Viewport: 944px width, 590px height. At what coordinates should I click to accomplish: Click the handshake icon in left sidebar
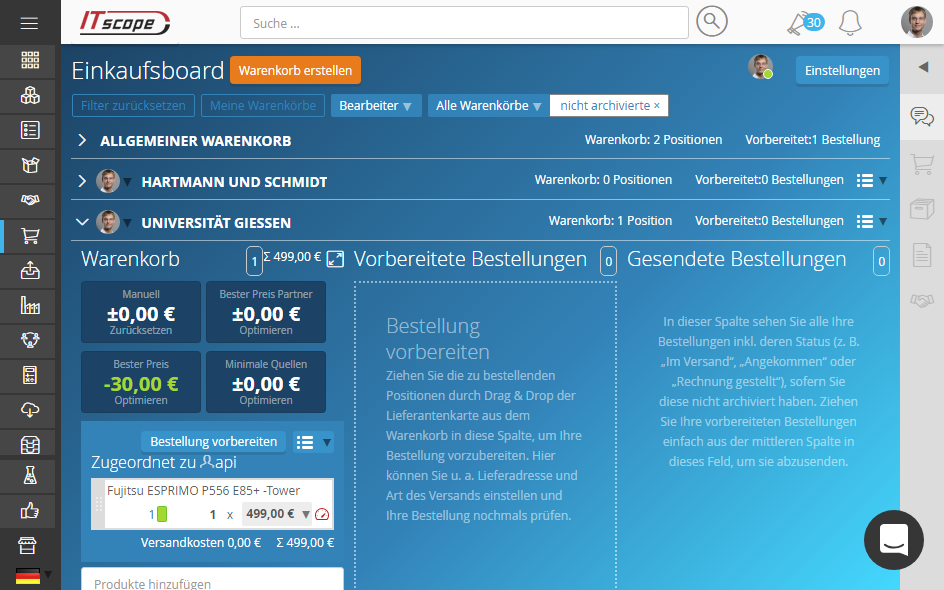[x=30, y=201]
